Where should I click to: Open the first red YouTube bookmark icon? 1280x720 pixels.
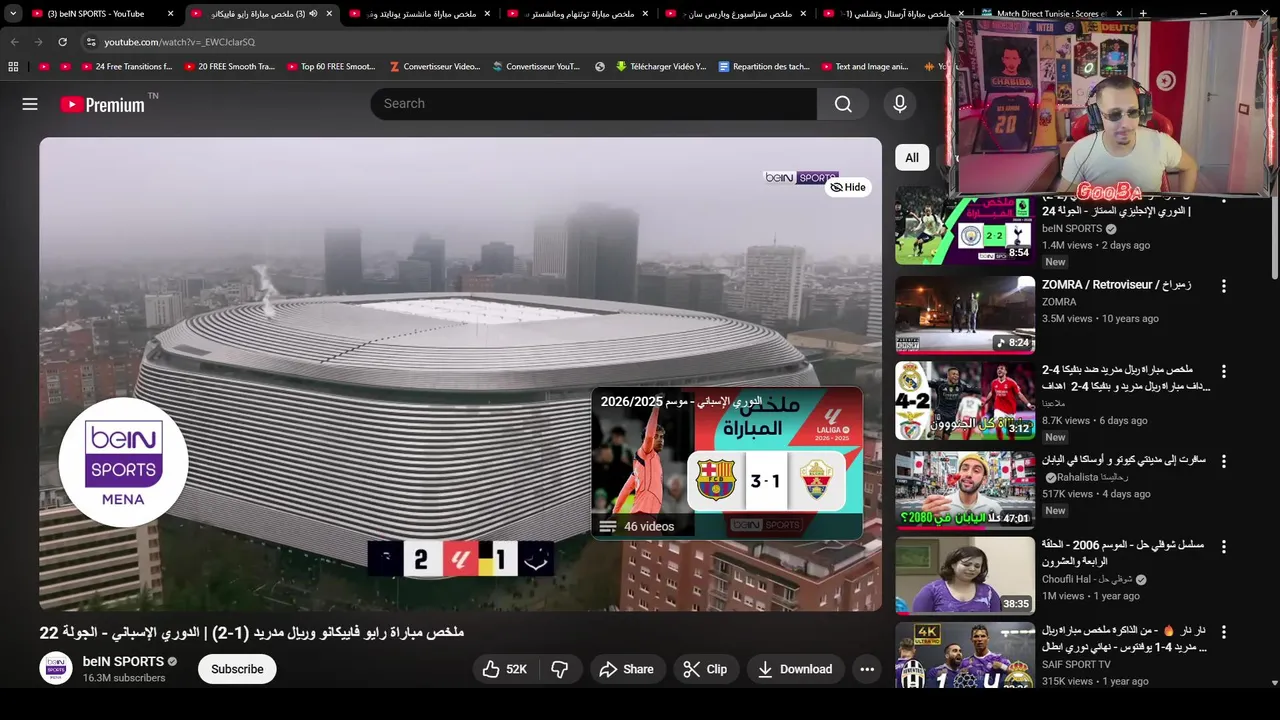point(44,67)
